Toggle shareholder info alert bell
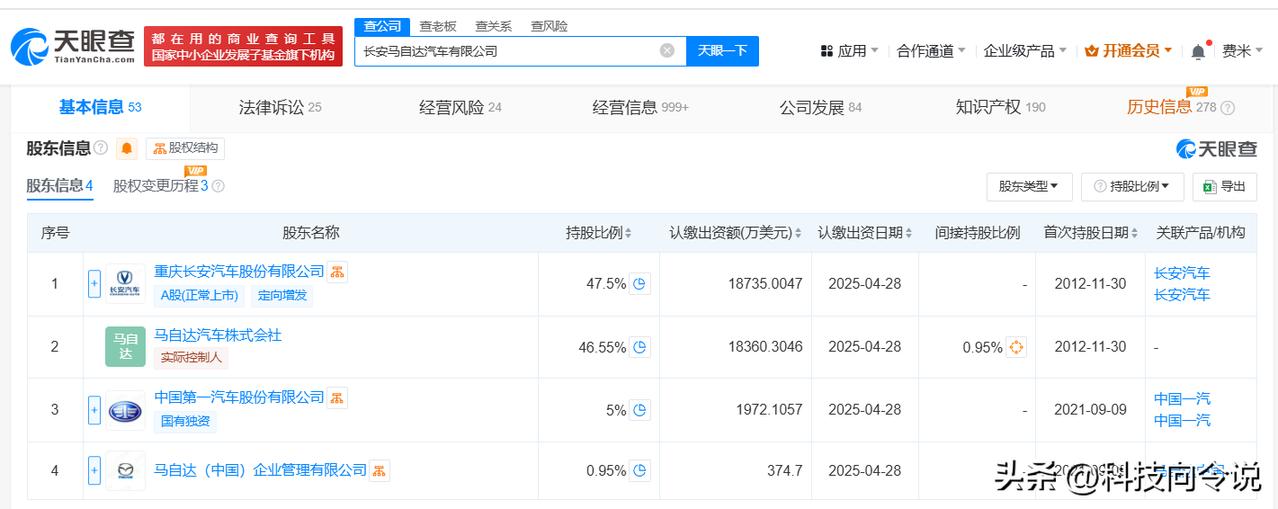The height and width of the screenshot is (509, 1278). click(x=127, y=149)
